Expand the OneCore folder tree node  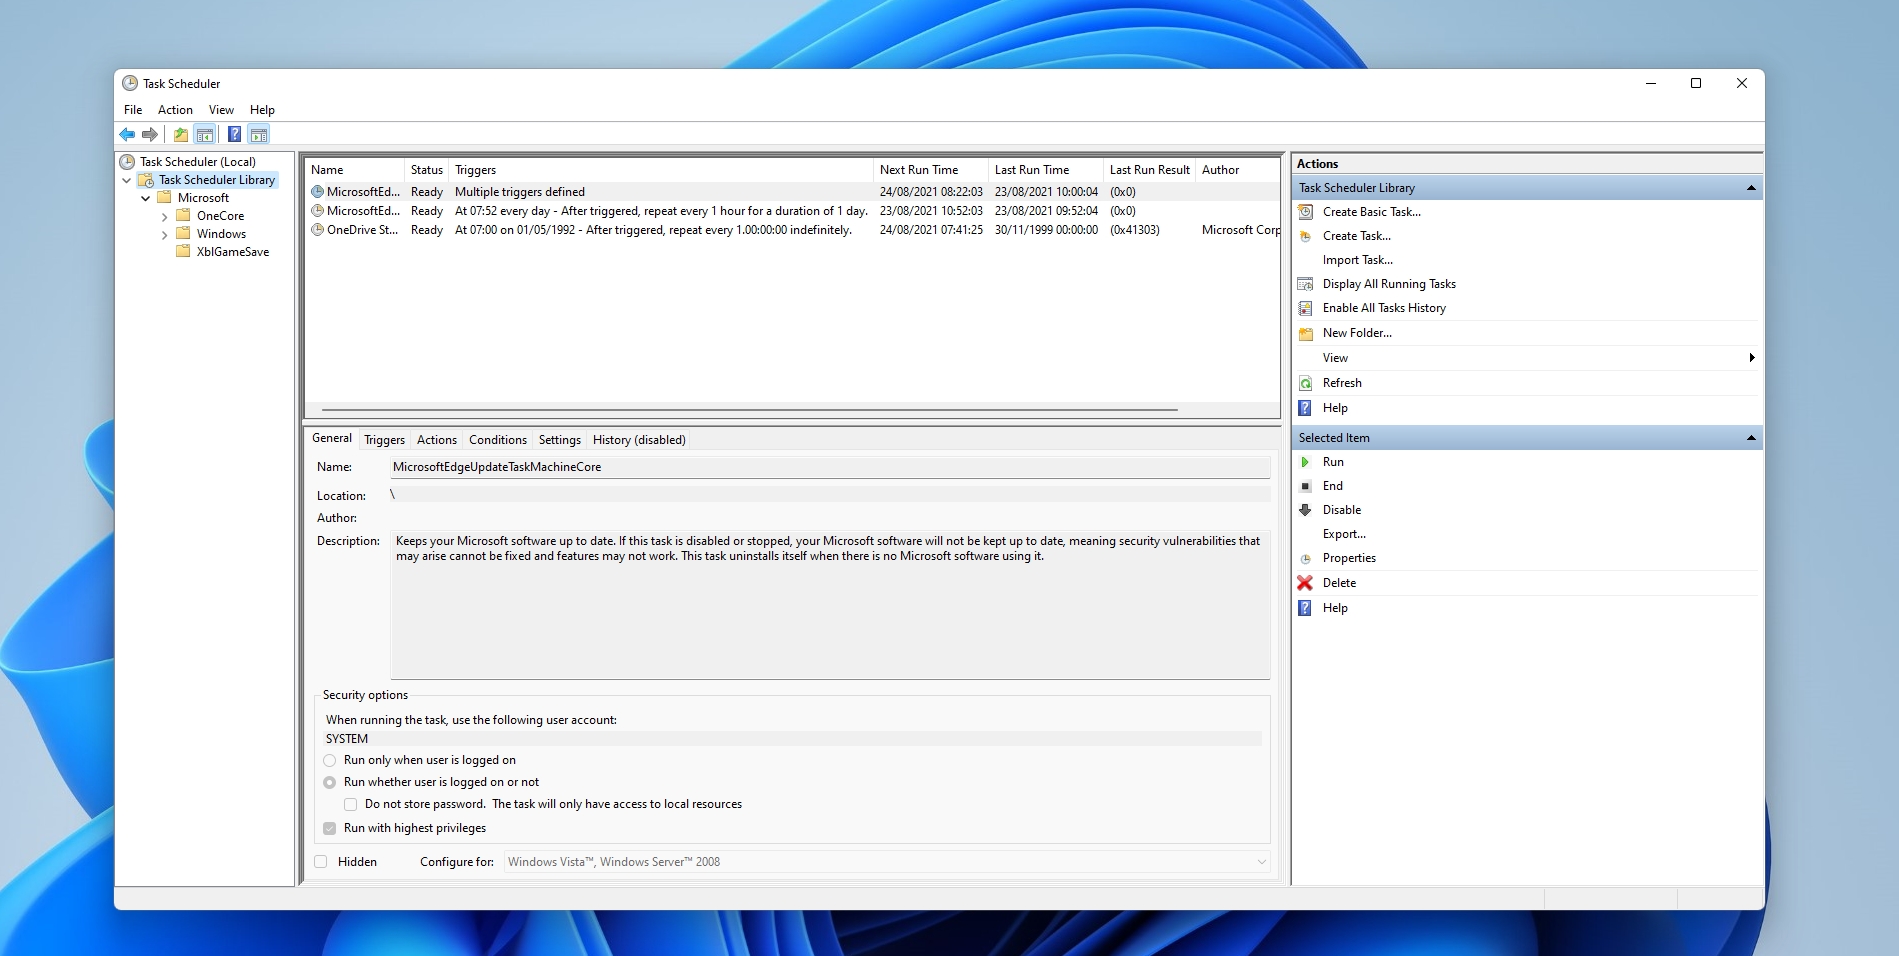165,217
